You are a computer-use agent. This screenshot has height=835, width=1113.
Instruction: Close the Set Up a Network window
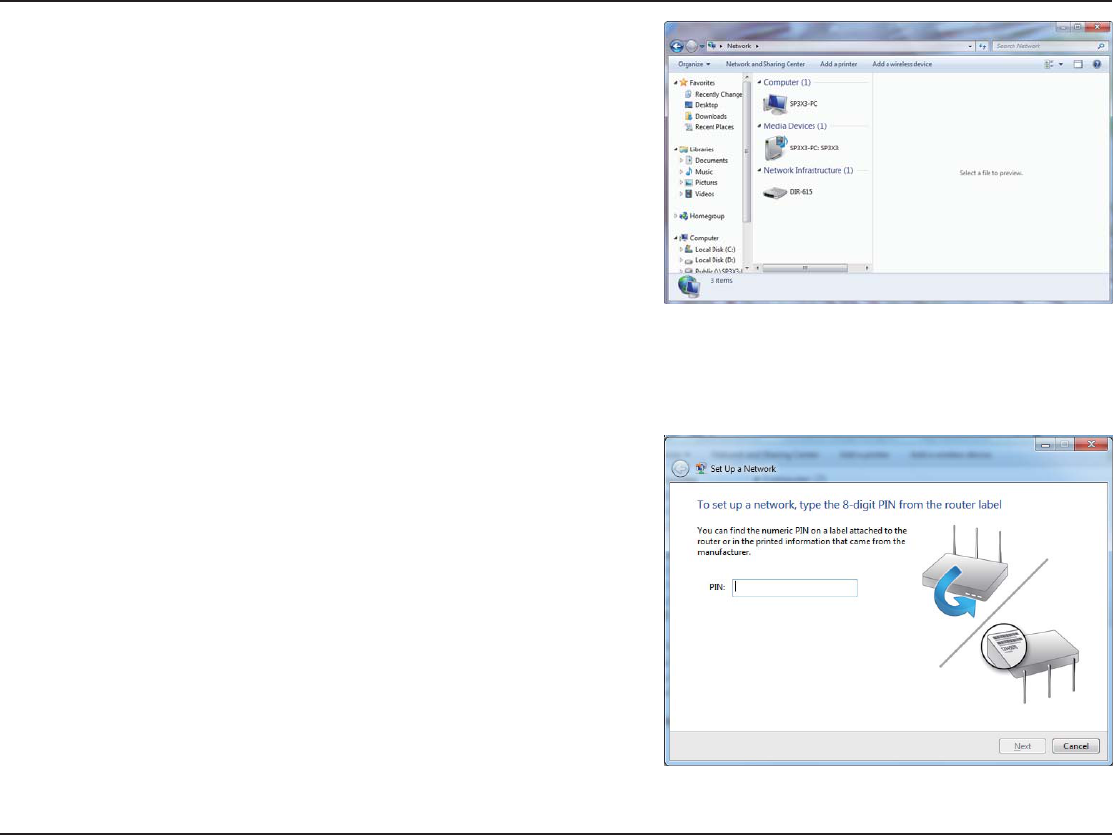pyautogui.click(x=1091, y=444)
